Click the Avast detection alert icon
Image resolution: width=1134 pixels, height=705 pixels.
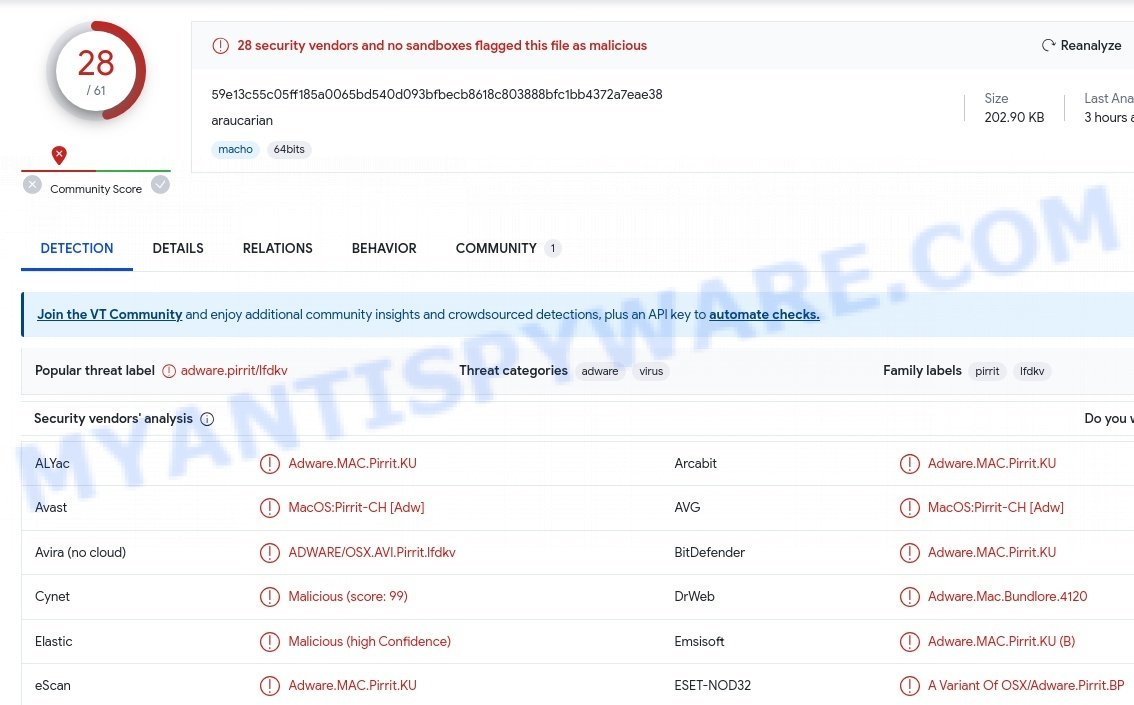point(270,508)
